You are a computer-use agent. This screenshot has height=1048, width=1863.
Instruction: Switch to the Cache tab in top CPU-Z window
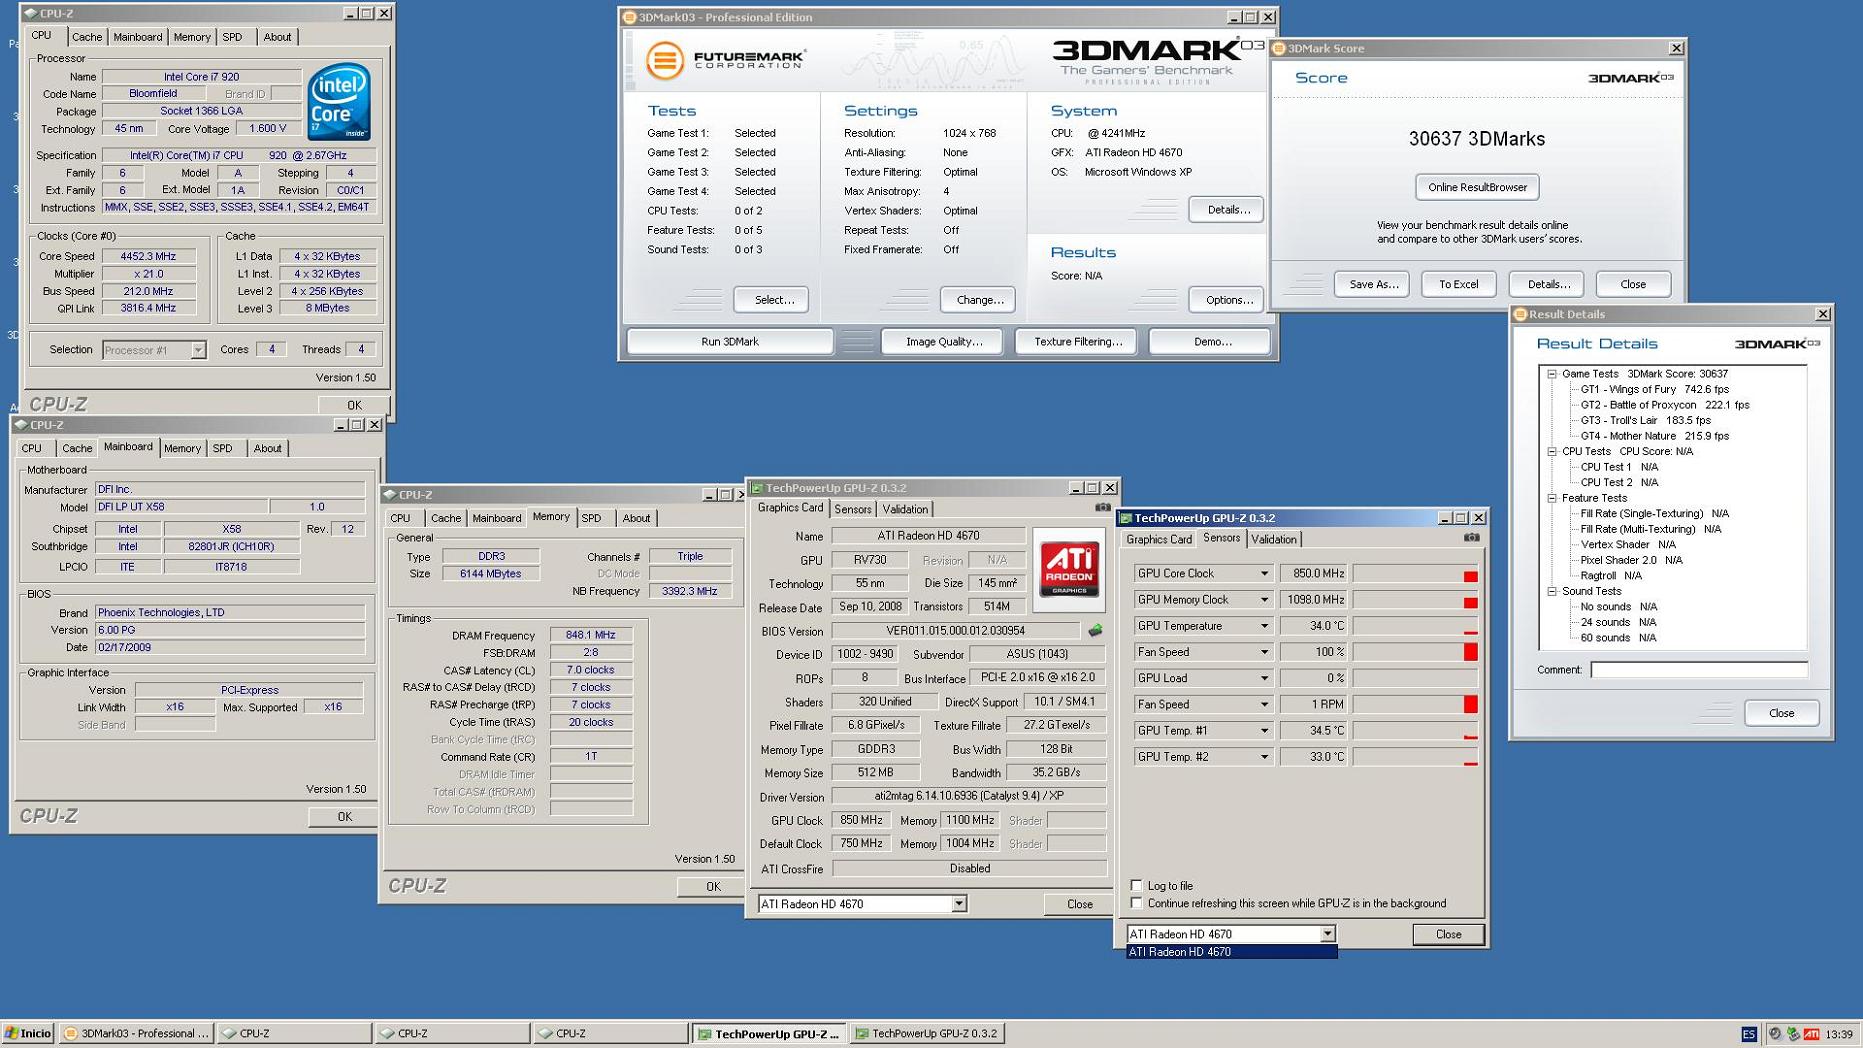click(86, 37)
